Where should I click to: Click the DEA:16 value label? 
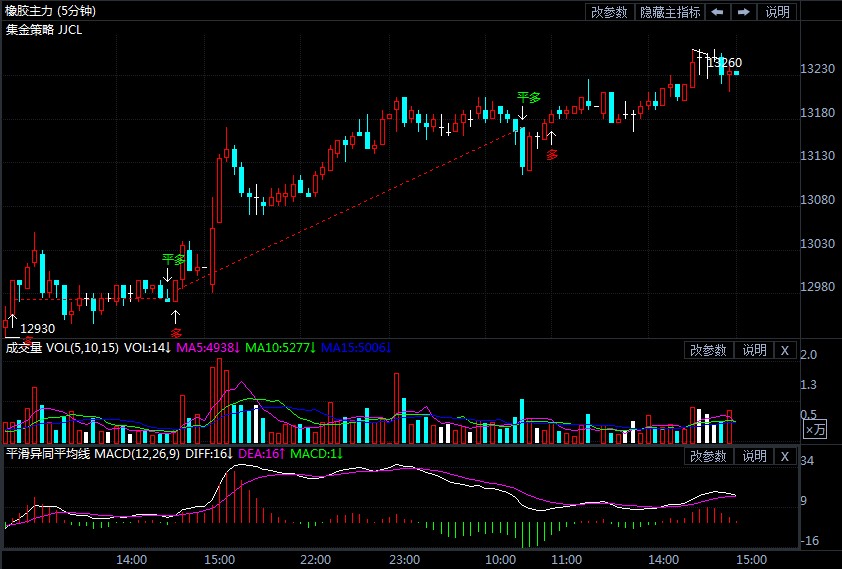point(261,454)
